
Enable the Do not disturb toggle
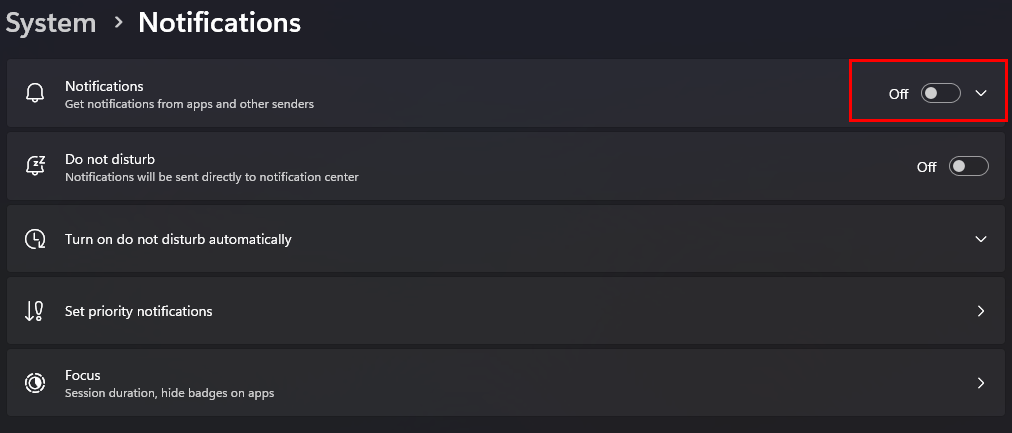point(968,166)
